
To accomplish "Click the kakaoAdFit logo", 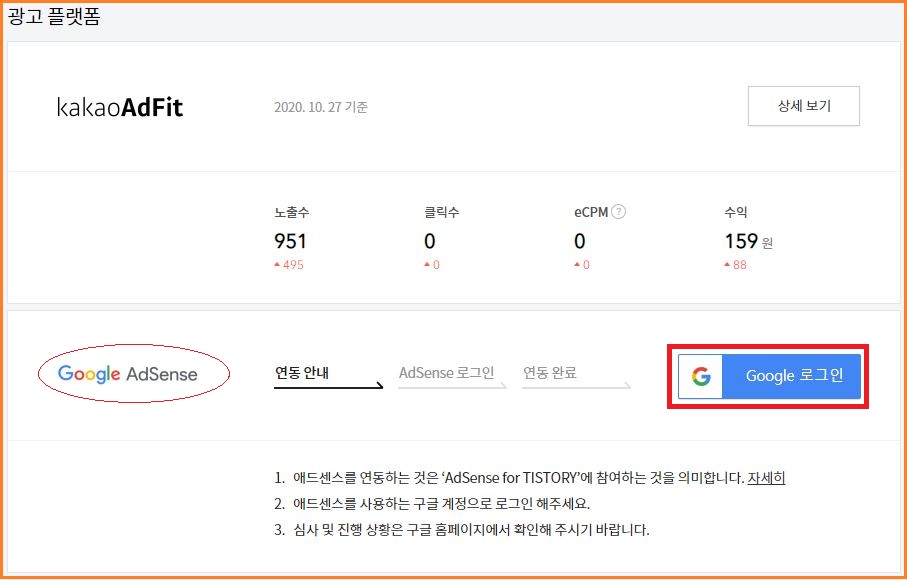I will coord(120,108).
